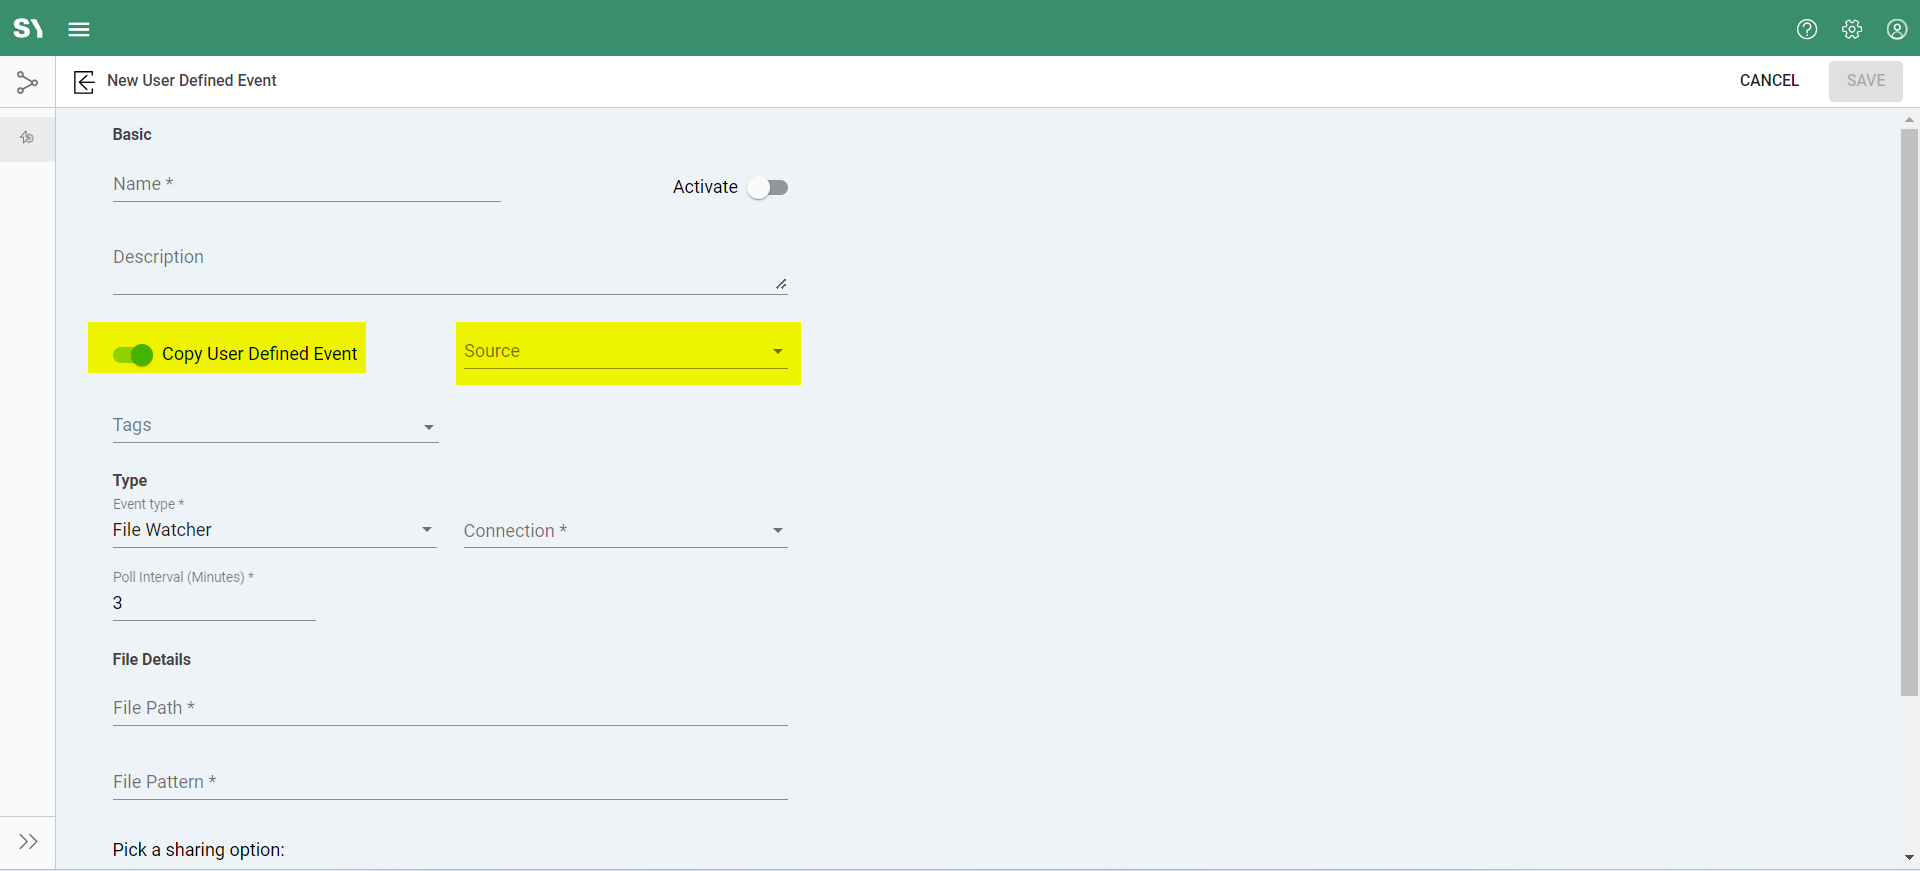The height and width of the screenshot is (871, 1920).
Task: Click into the File Path field
Action: [x=450, y=708]
